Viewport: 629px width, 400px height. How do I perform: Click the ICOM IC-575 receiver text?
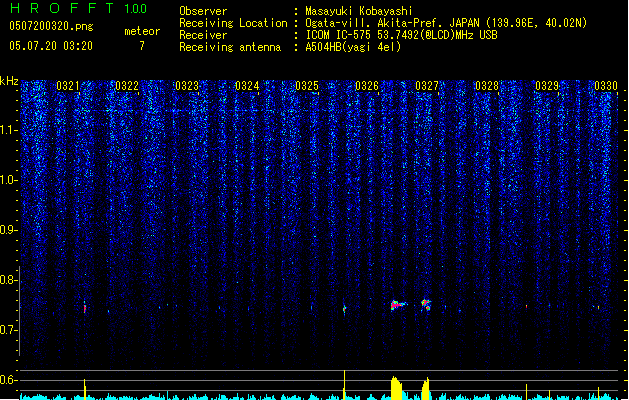[401, 35]
